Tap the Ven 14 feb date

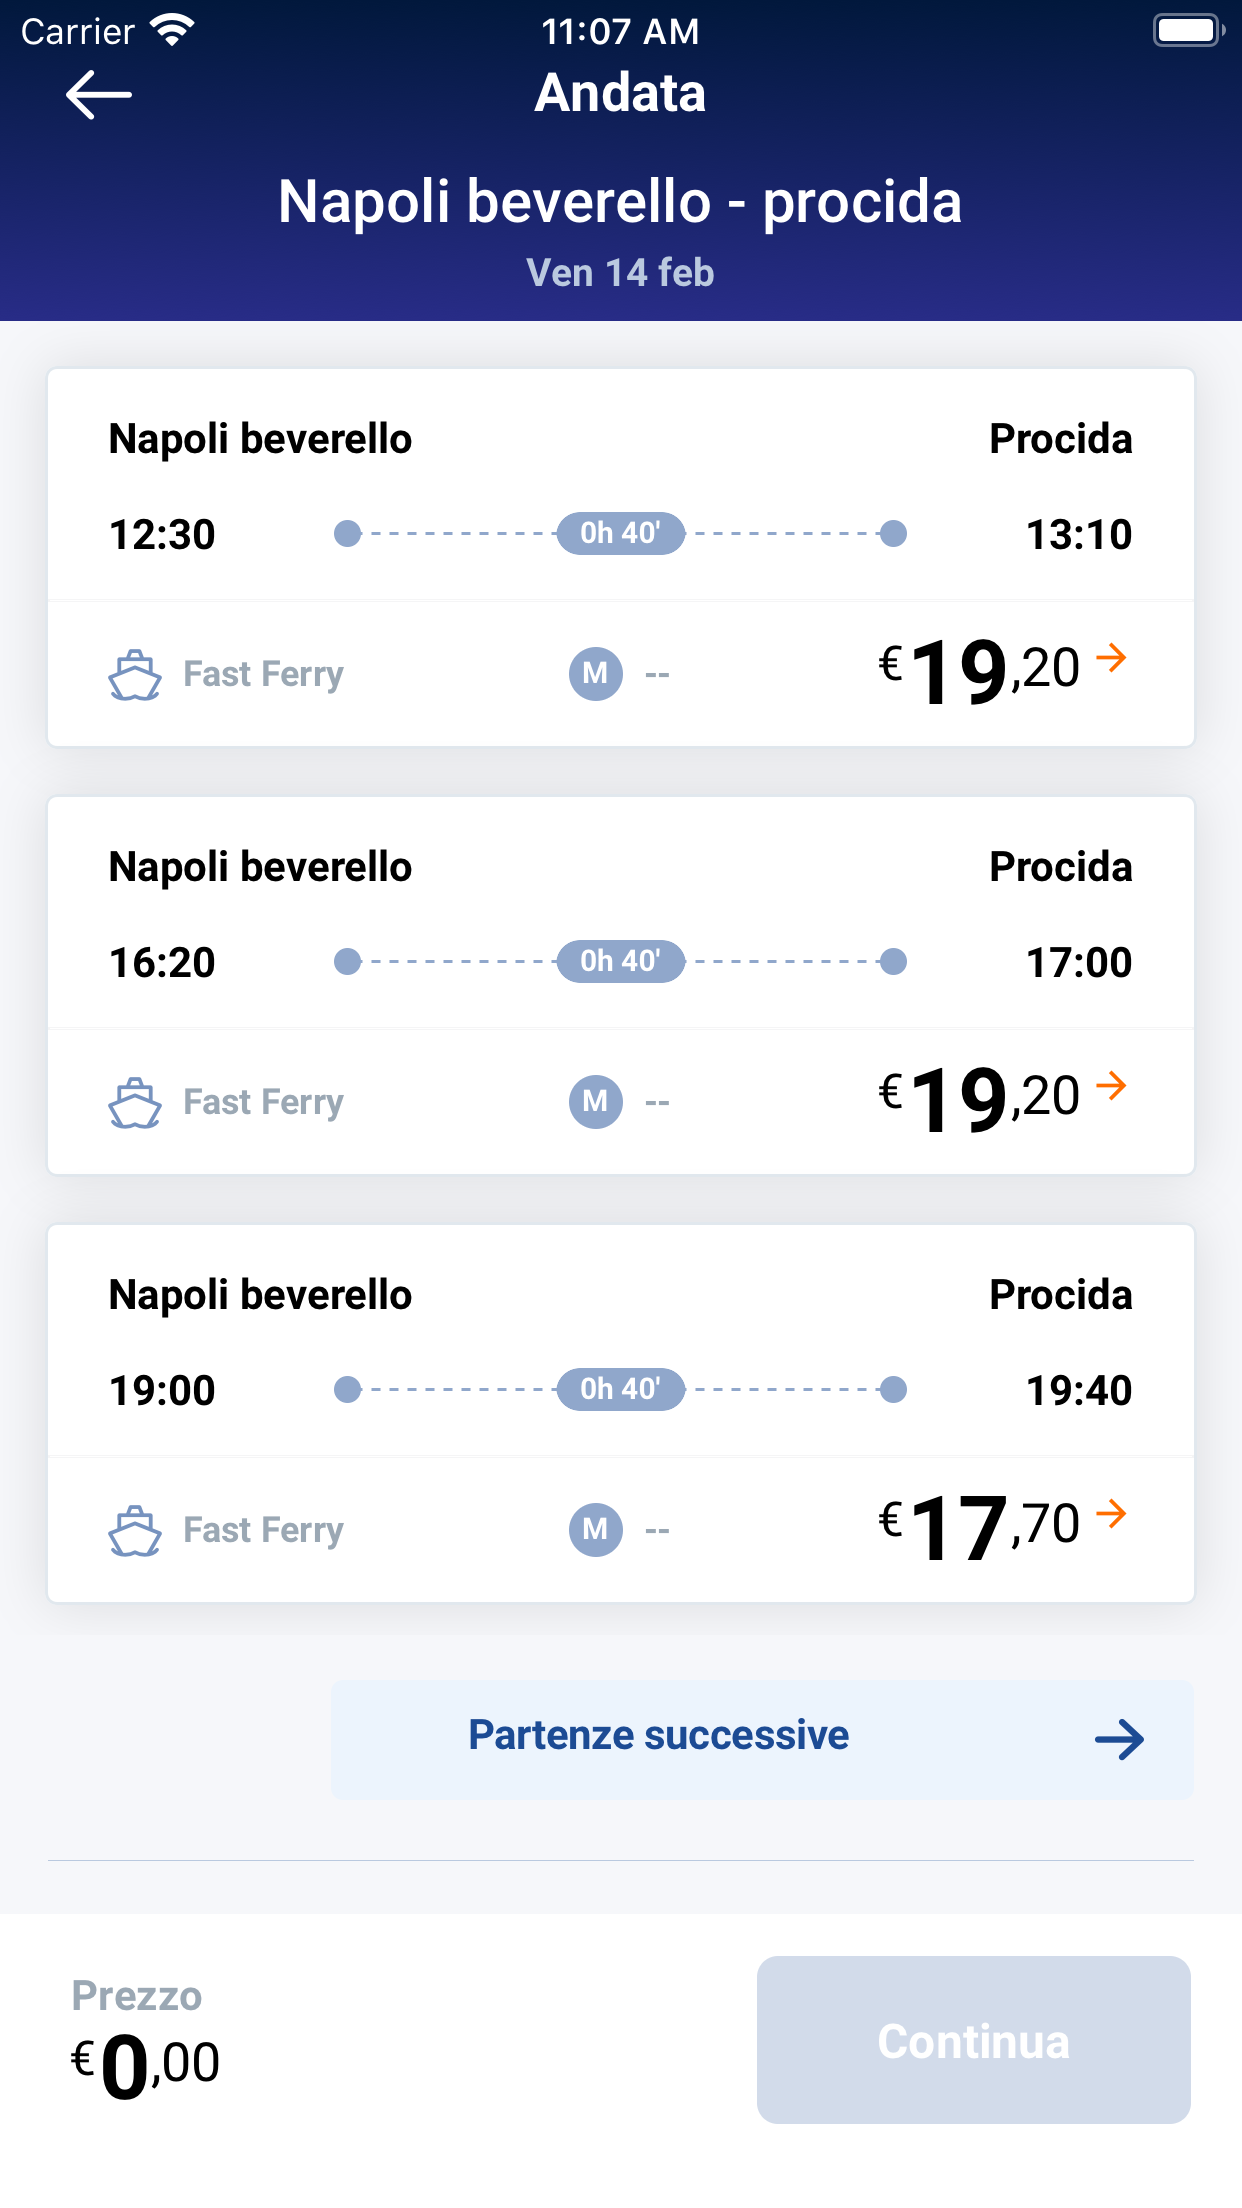point(620,273)
